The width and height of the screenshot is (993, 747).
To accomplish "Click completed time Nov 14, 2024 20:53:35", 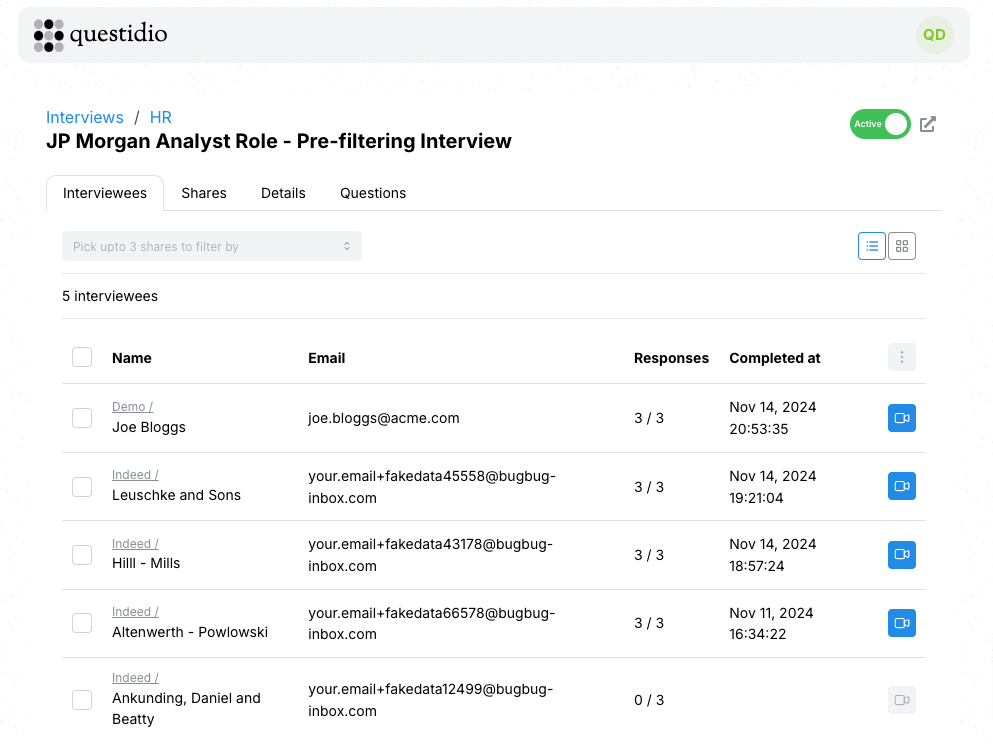I will [773, 418].
